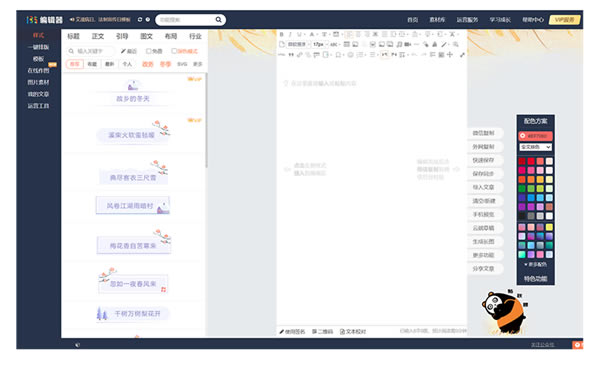
Task: Pick the bright green color swatch
Action: point(531,188)
